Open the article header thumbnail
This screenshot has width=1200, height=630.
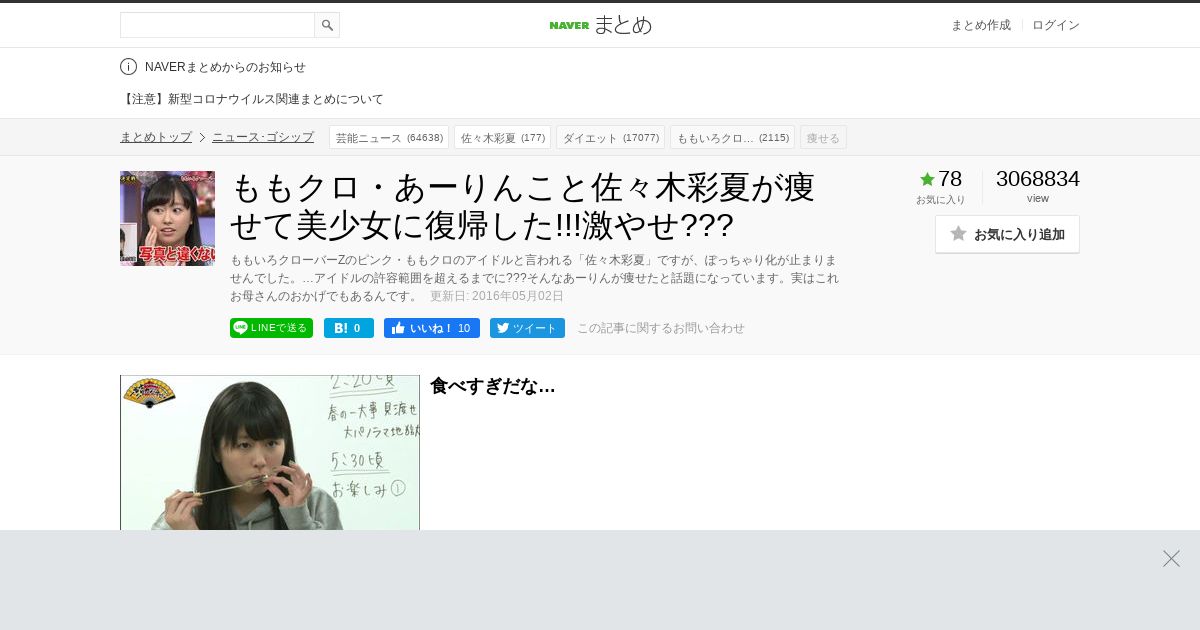click(x=167, y=218)
